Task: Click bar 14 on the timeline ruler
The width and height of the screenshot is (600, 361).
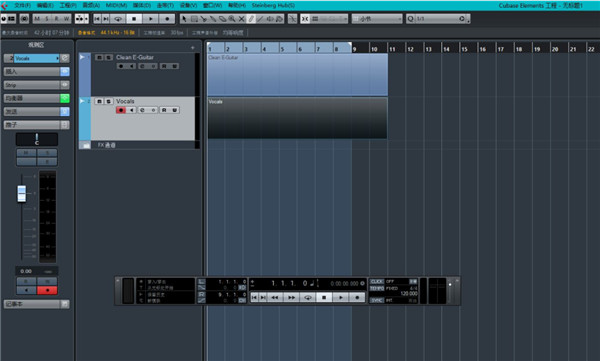Action: (446, 49)
